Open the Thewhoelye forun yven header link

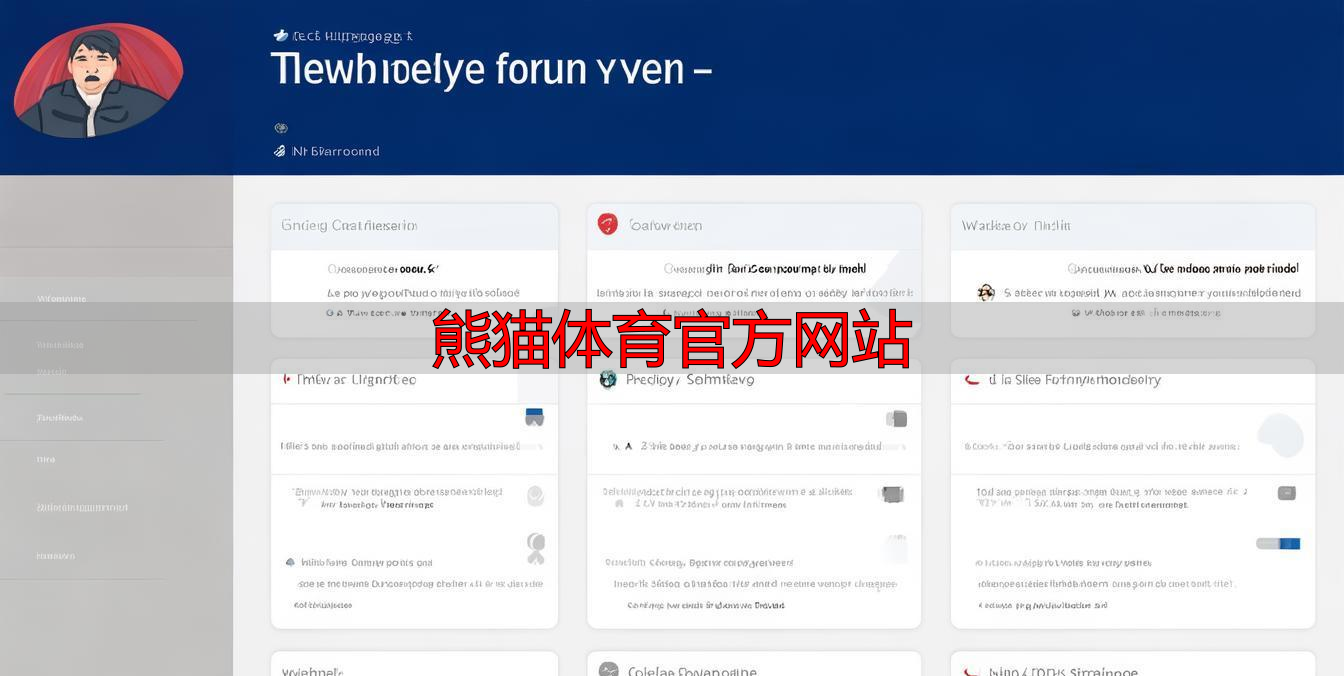point(491,69)
